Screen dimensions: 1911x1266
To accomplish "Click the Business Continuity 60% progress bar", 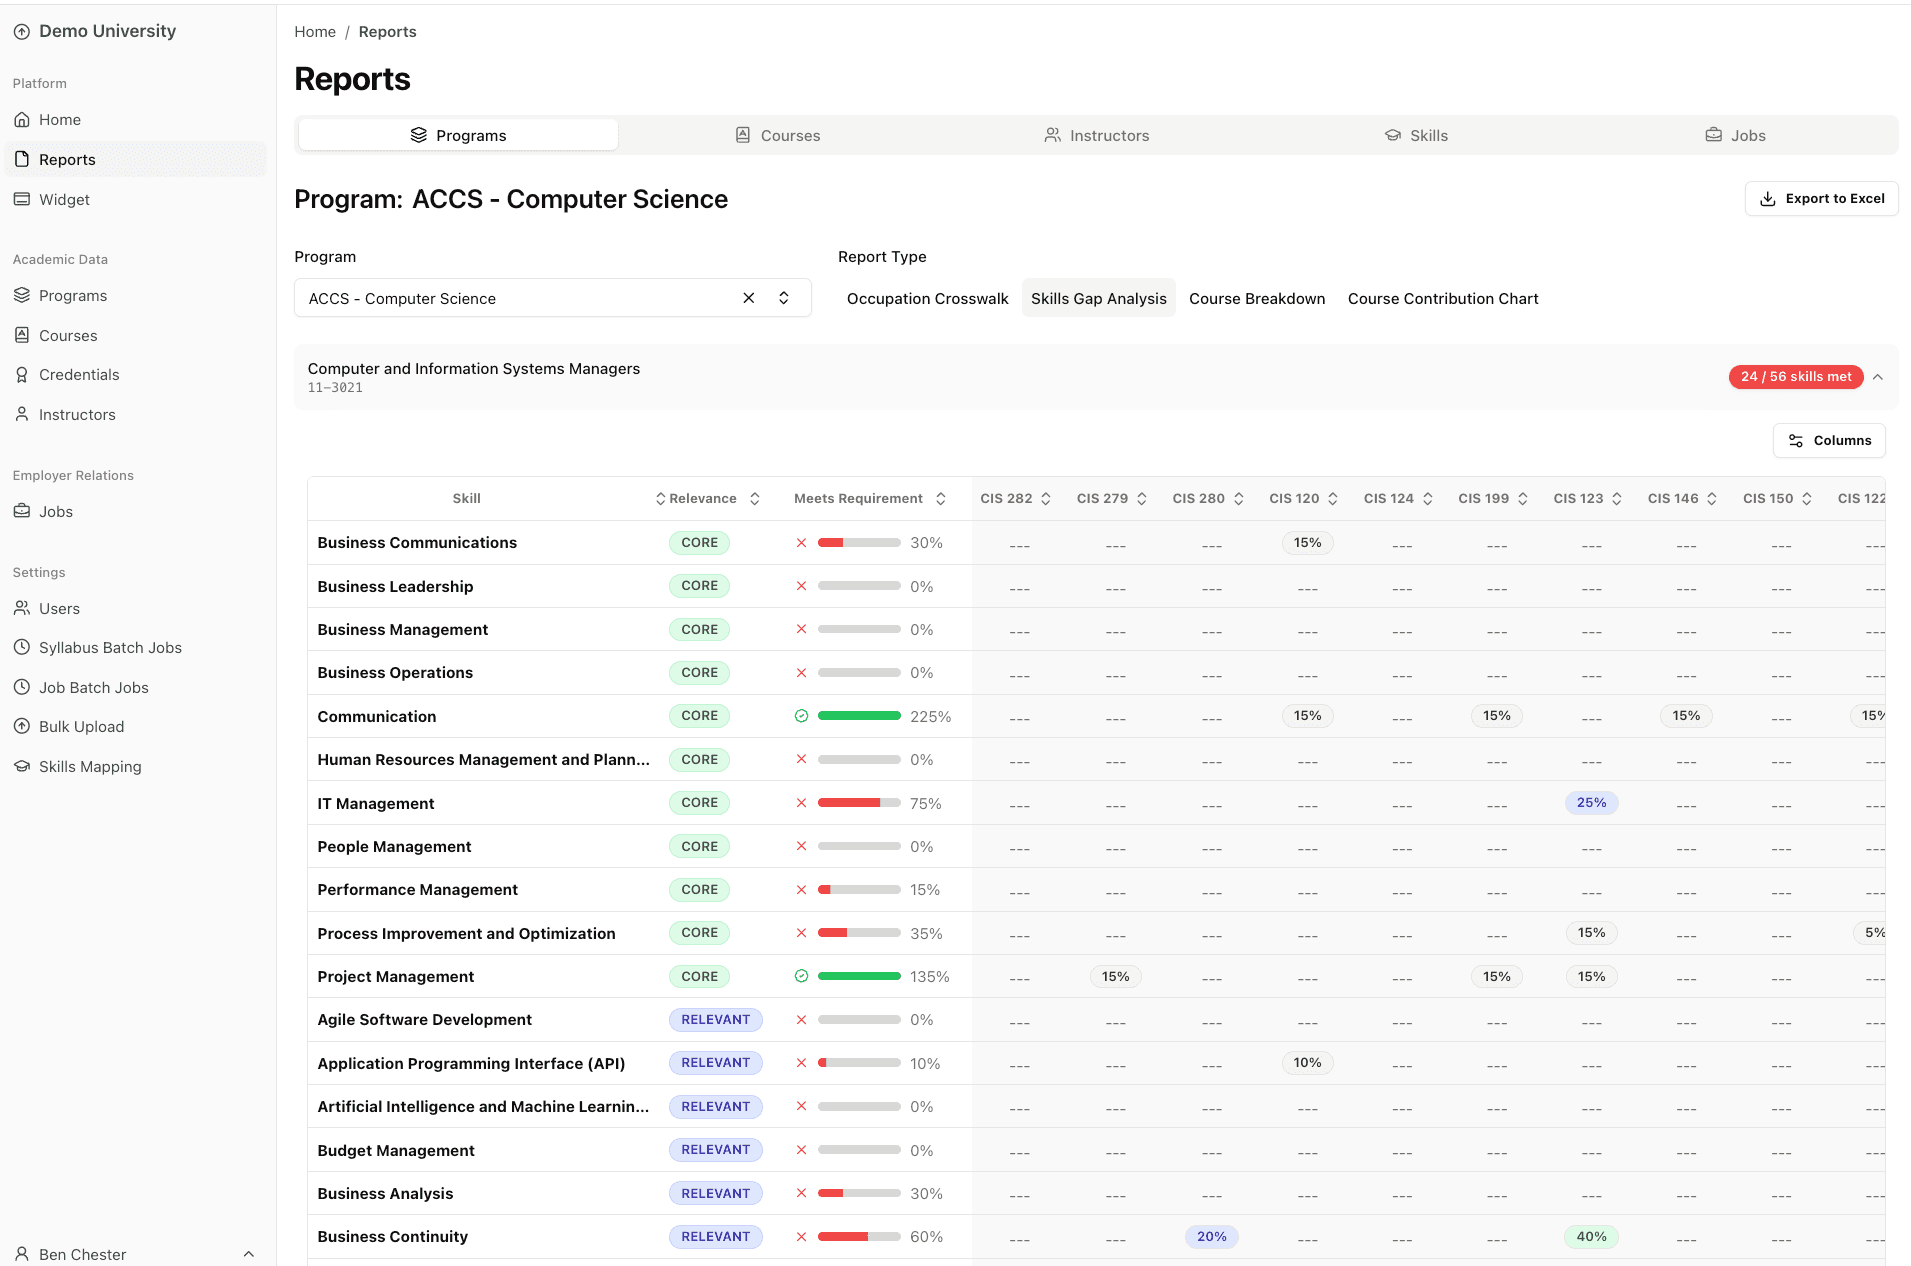I will tap(859, 1237).
